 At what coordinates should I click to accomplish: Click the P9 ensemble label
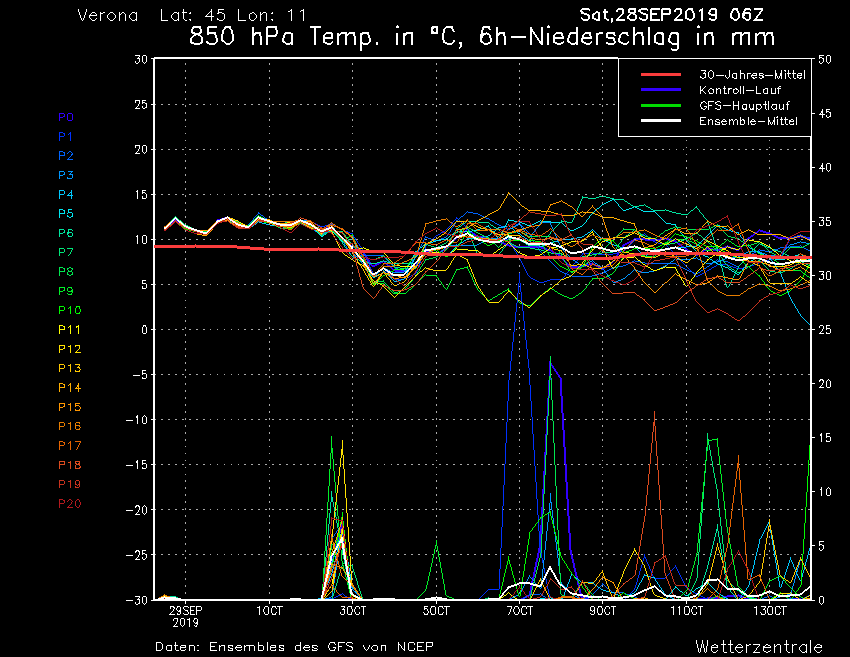66,291
